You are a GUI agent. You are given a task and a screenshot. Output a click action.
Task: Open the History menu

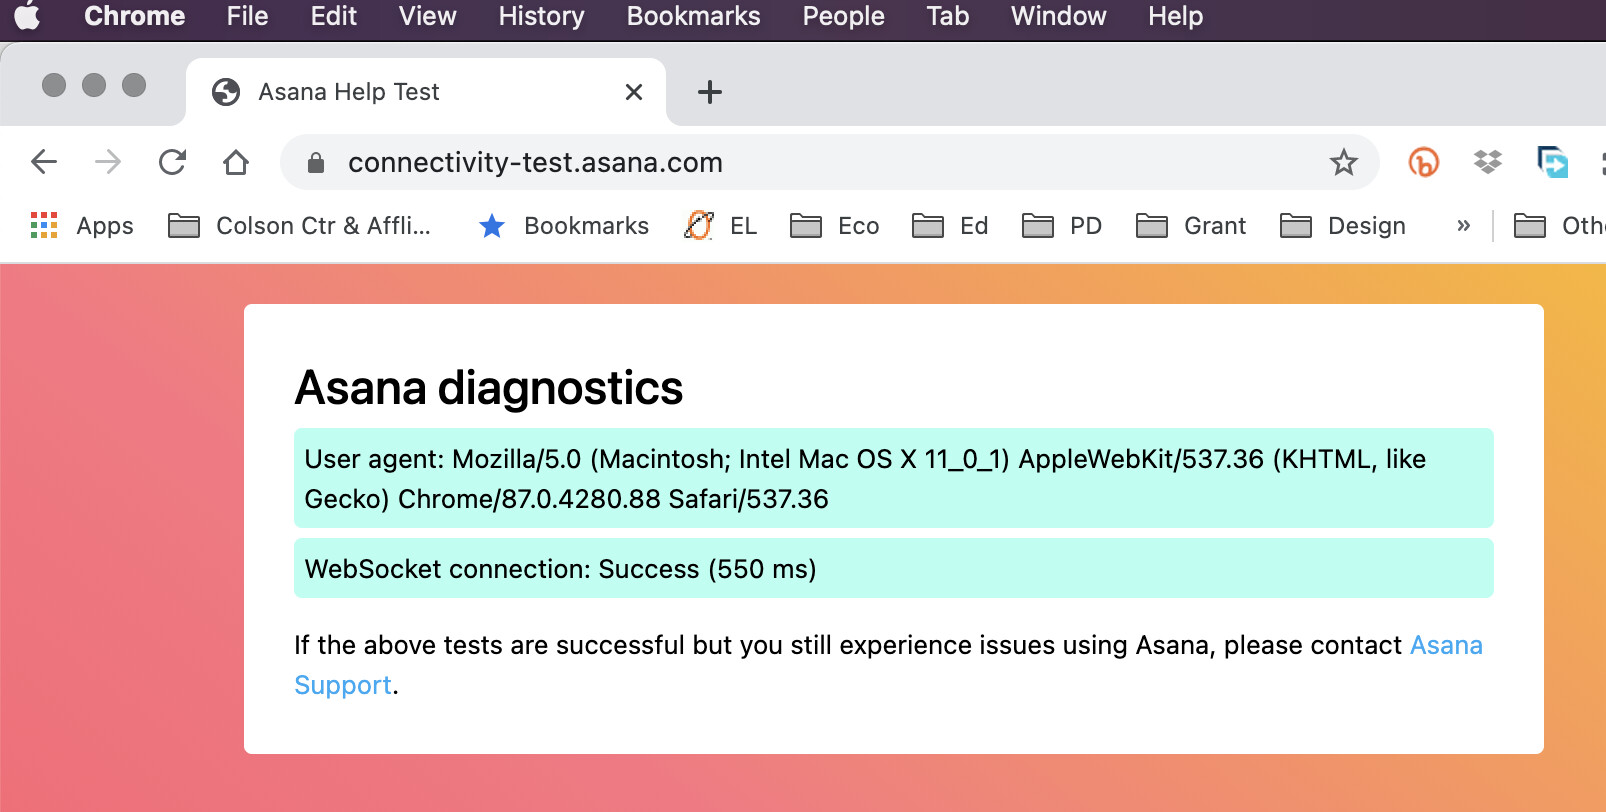coord(541,16)
